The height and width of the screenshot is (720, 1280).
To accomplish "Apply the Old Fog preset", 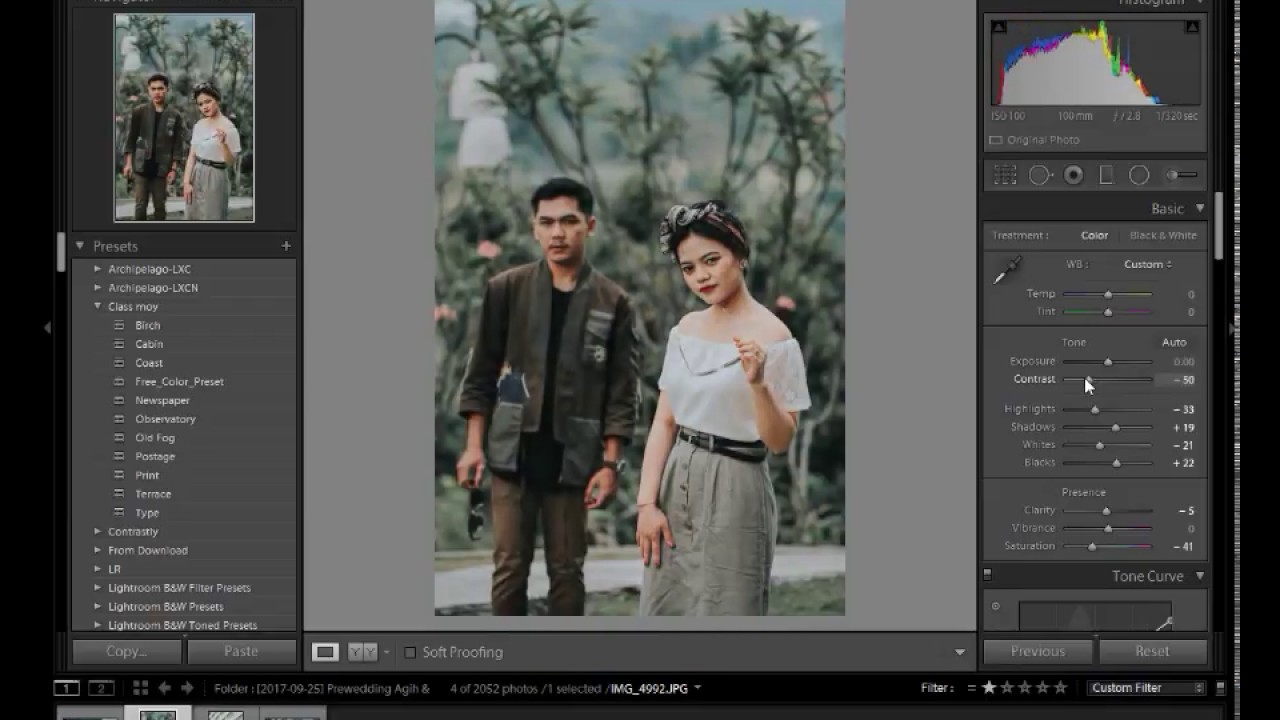I will tap(155, 438).
